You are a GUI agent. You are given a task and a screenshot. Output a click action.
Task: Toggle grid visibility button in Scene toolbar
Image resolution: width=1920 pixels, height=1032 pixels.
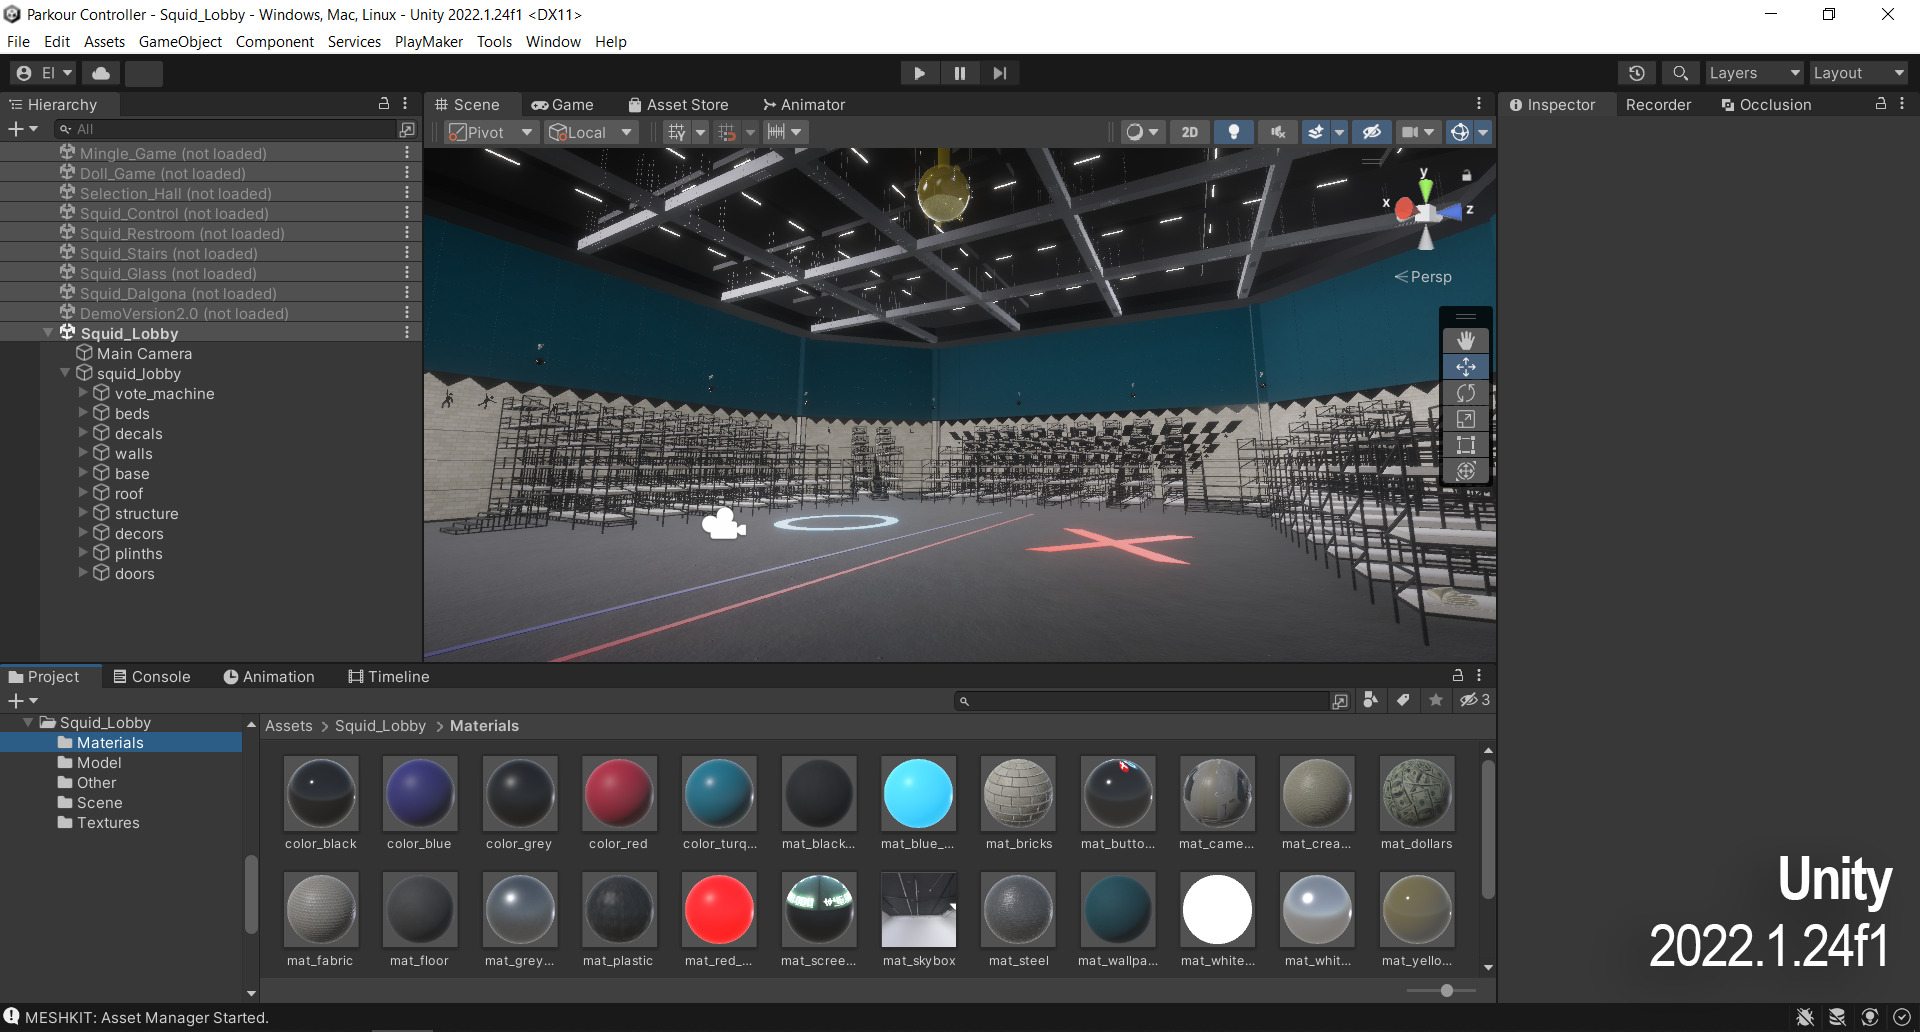click(x=677, y=132)
